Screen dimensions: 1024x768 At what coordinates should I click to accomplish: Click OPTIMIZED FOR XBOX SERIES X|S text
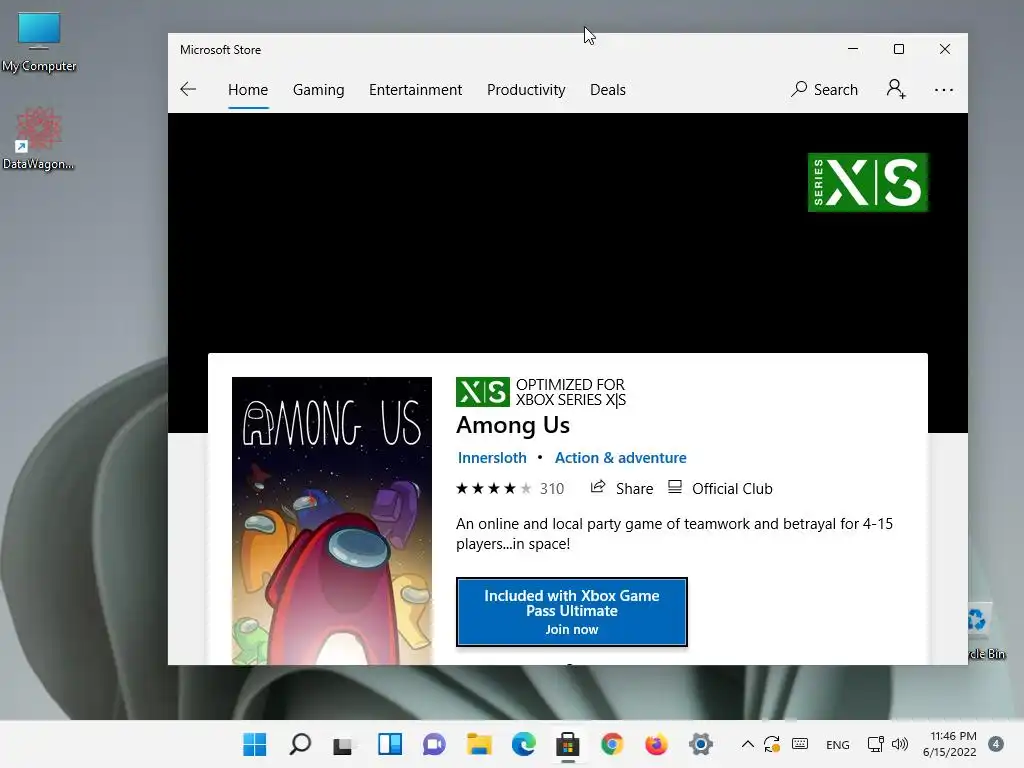[570, 392]
